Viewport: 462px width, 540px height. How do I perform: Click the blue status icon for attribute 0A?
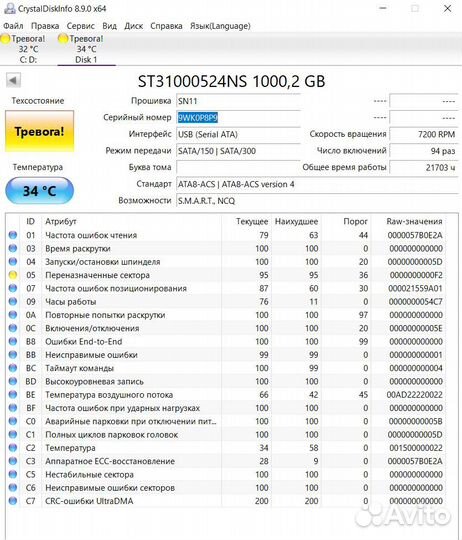coord(13,315)
